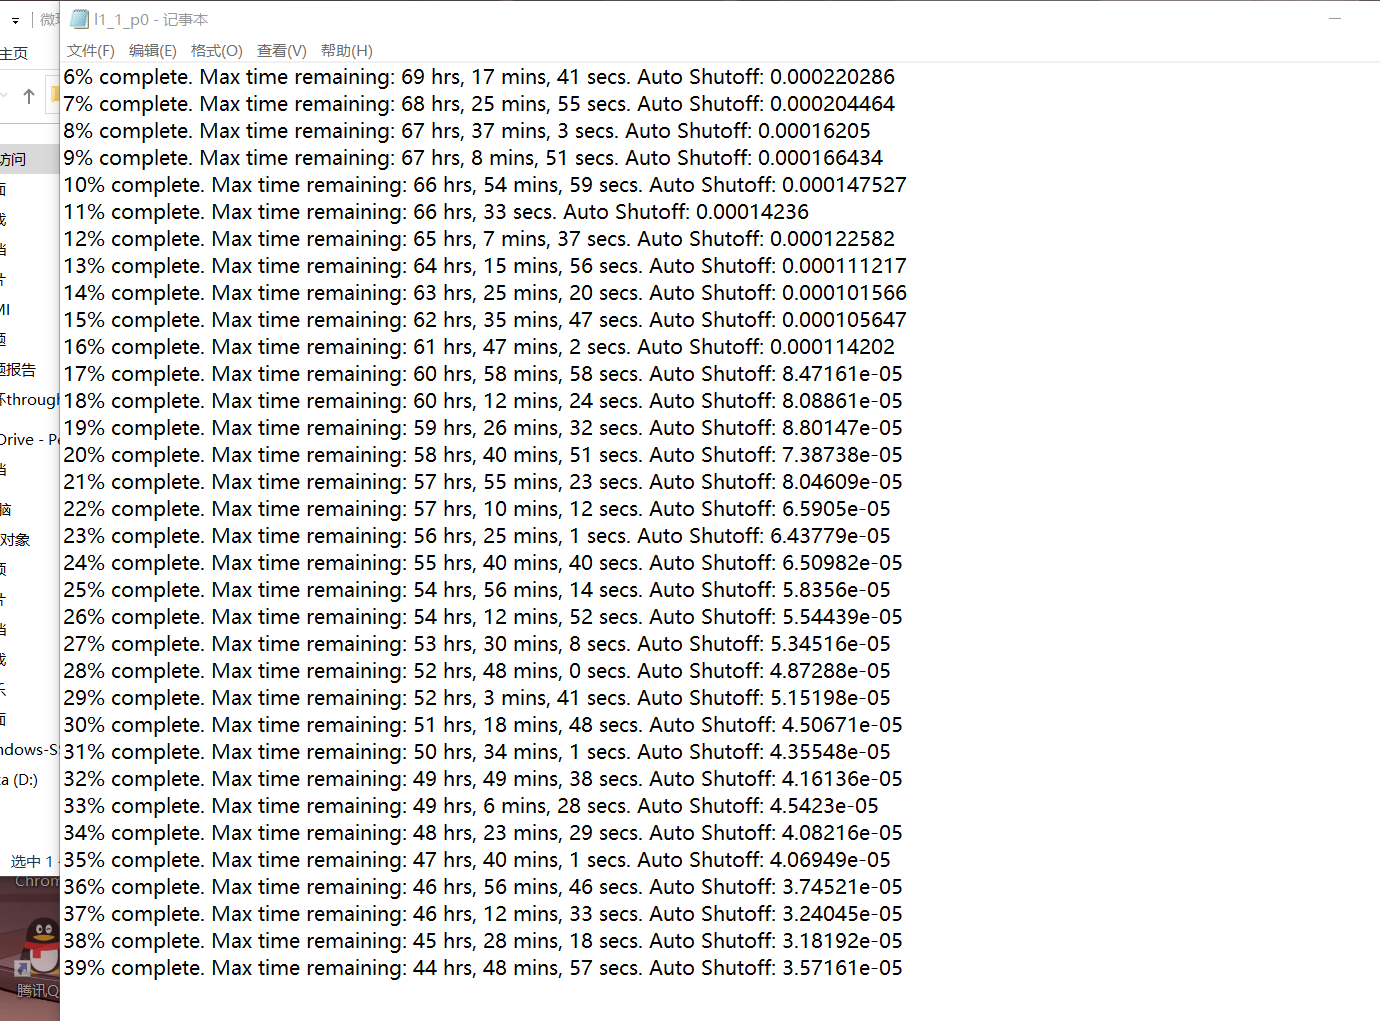Click the Notepad icon in the title bar

[79, 19]
